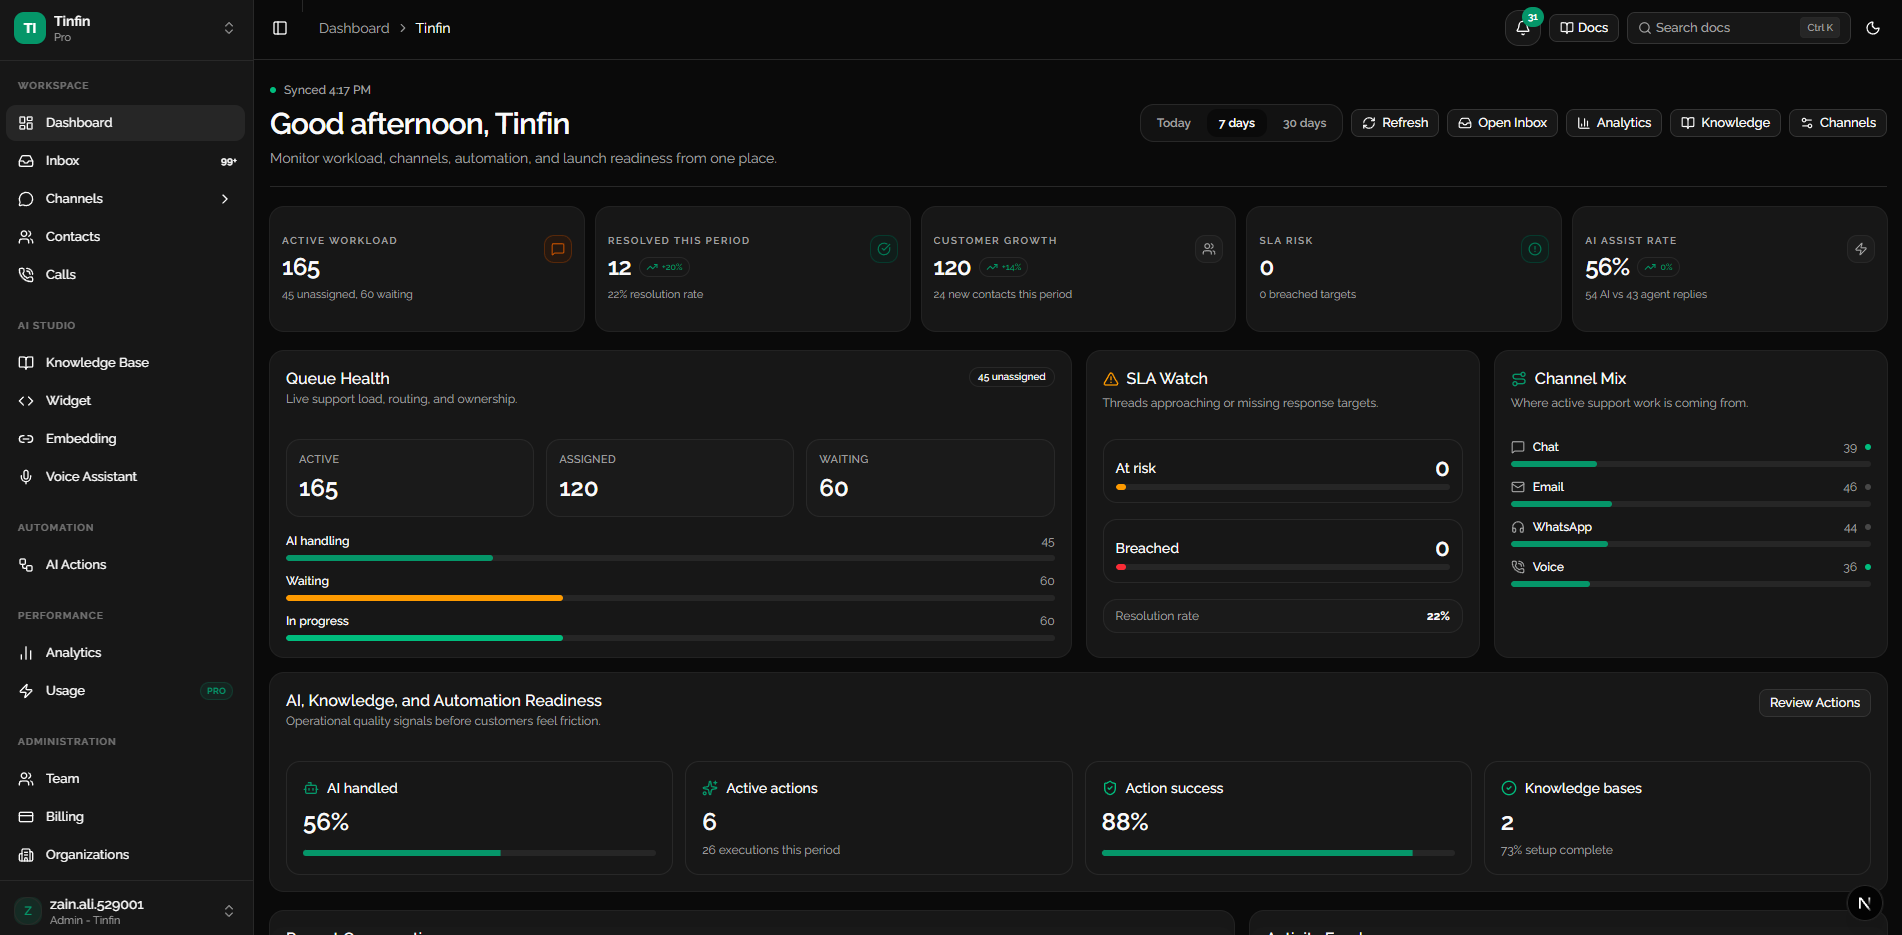Image resolution: width=1902 pixels, height=935 pixels.
Task: Click the Chat channel icon in Channel Mix
Action: (x=1518, y=447)
